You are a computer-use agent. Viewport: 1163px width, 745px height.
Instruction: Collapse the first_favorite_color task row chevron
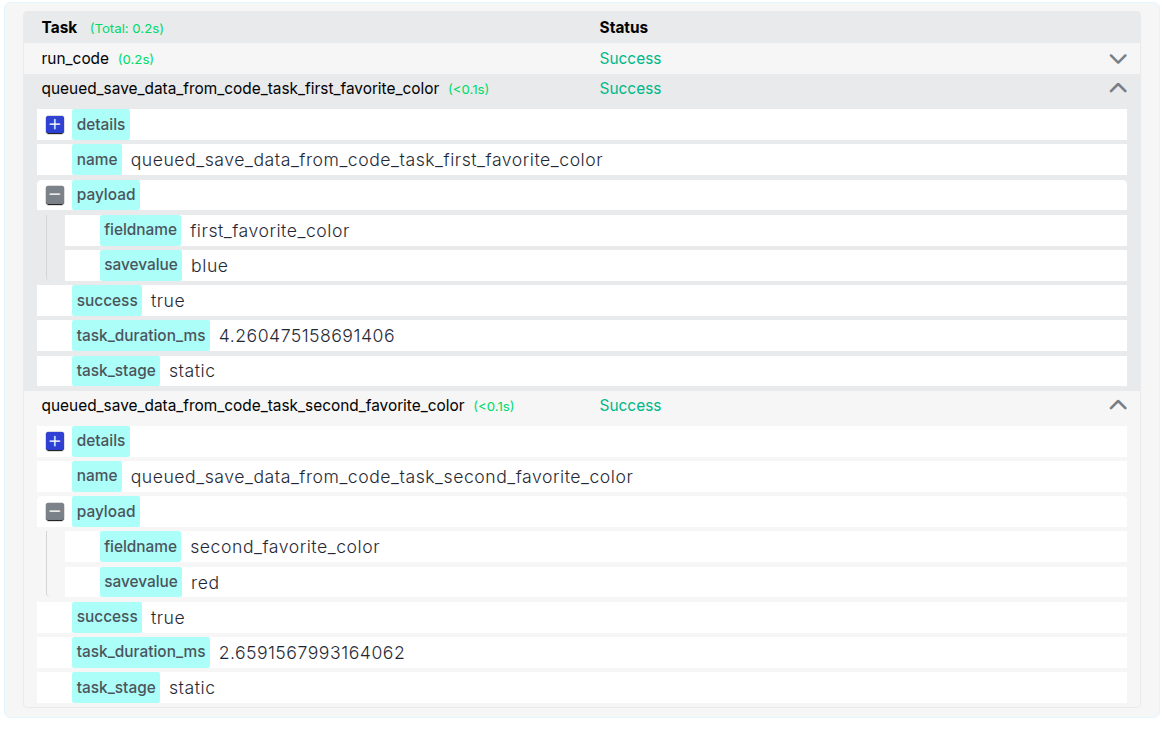click(1118, 89)
